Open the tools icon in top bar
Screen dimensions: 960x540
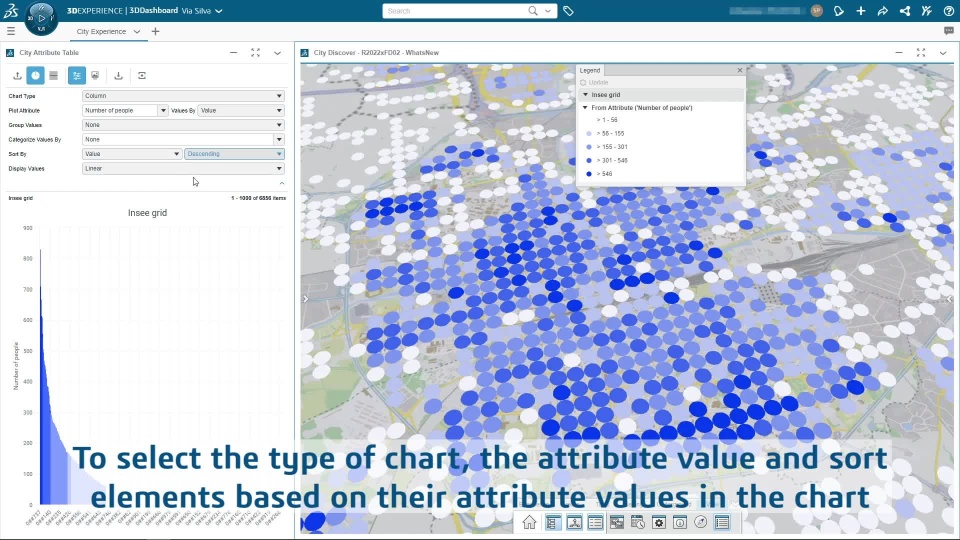926,11
